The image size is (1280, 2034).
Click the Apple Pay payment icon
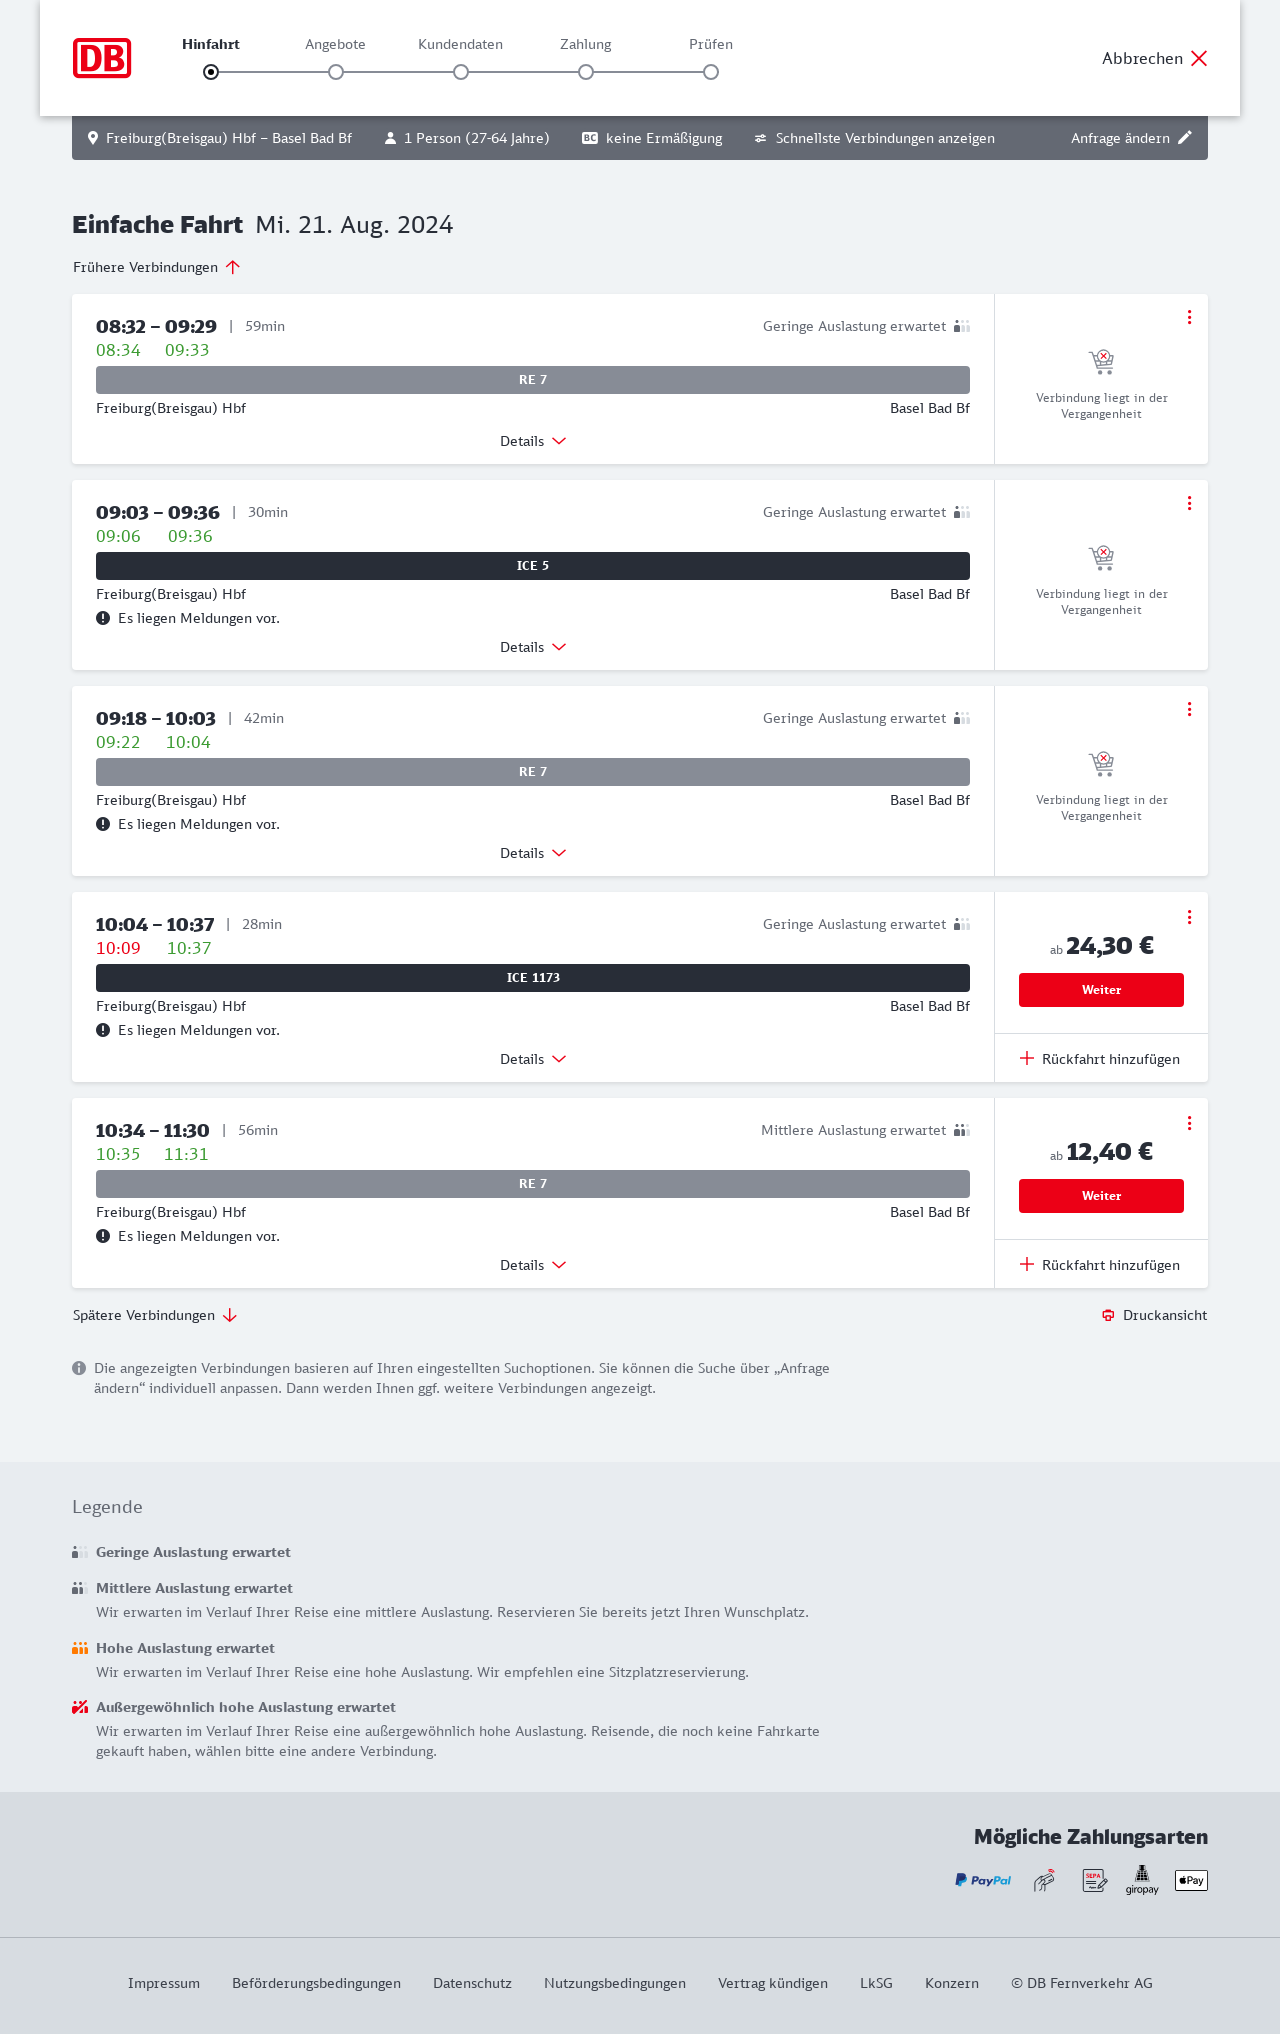[x=1191, y=1880]
